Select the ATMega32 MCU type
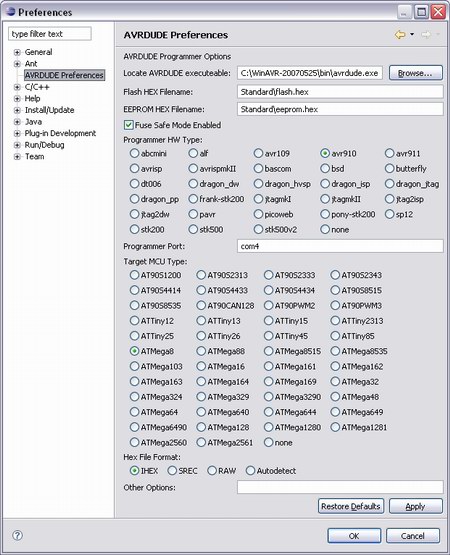This screenshot has height=555, width=450. click(335, 382)
